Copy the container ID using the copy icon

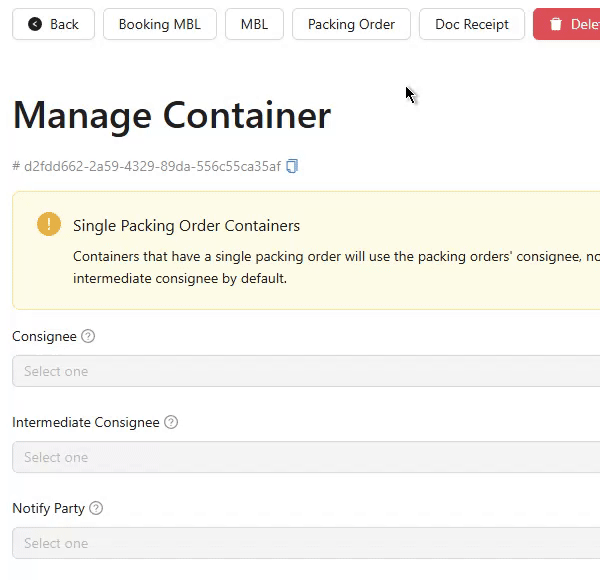coord(292,166)
